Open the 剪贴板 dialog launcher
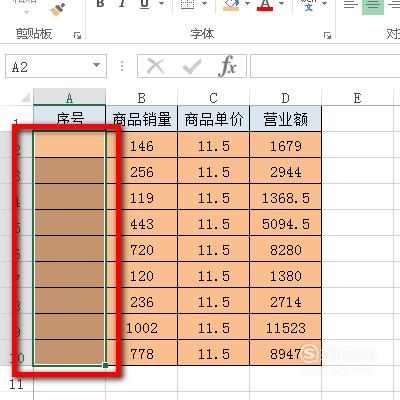Viewport: 400px width, 400px height. pos(77,35)
